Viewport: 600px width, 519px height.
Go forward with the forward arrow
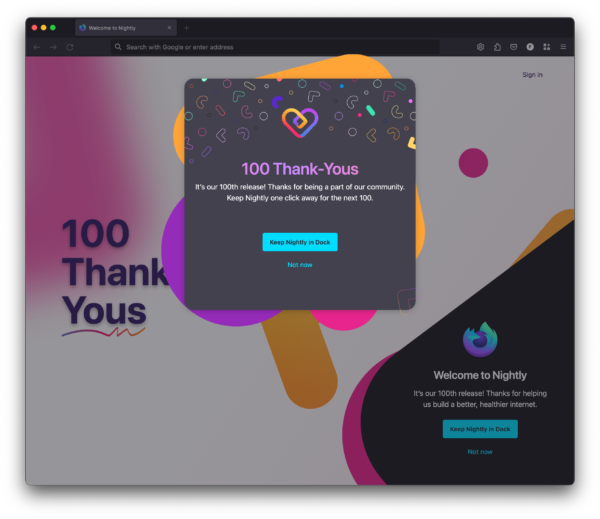pyautogui.click(x=53, y=47)
